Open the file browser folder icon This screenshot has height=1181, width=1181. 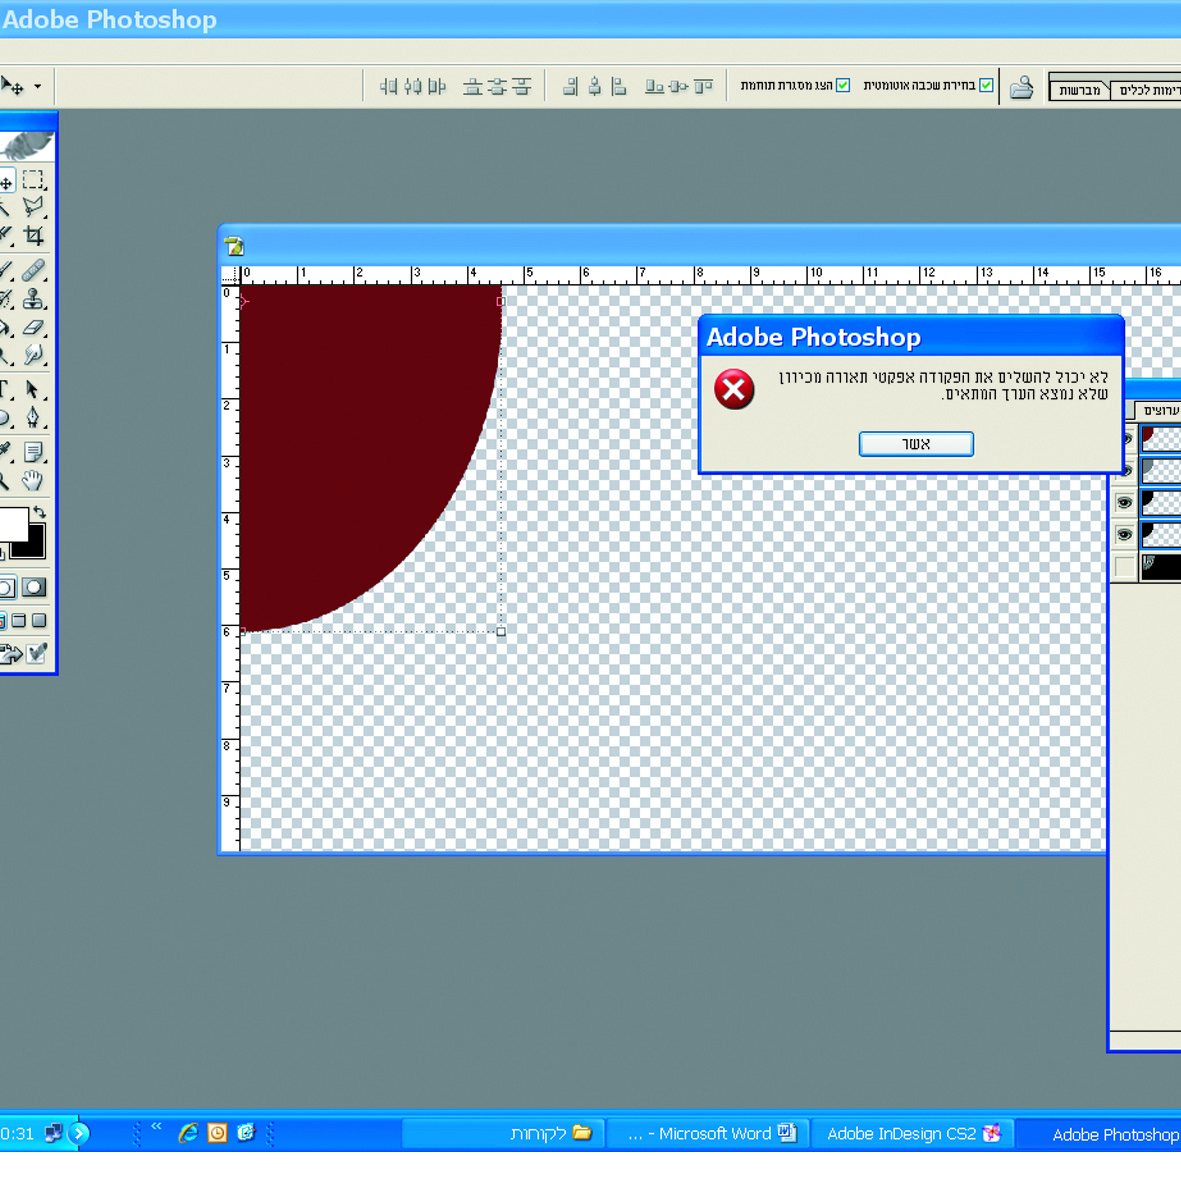pyautogui.click(x=1021, y=88)
